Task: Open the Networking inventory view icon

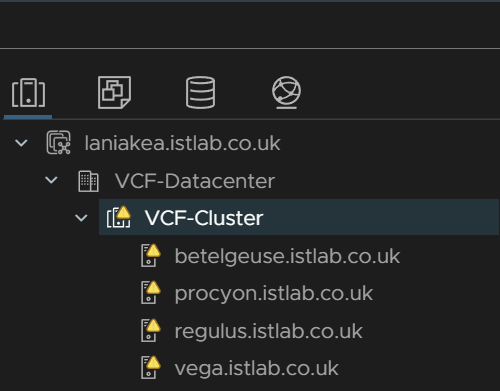Action: [x=286, y=92]
